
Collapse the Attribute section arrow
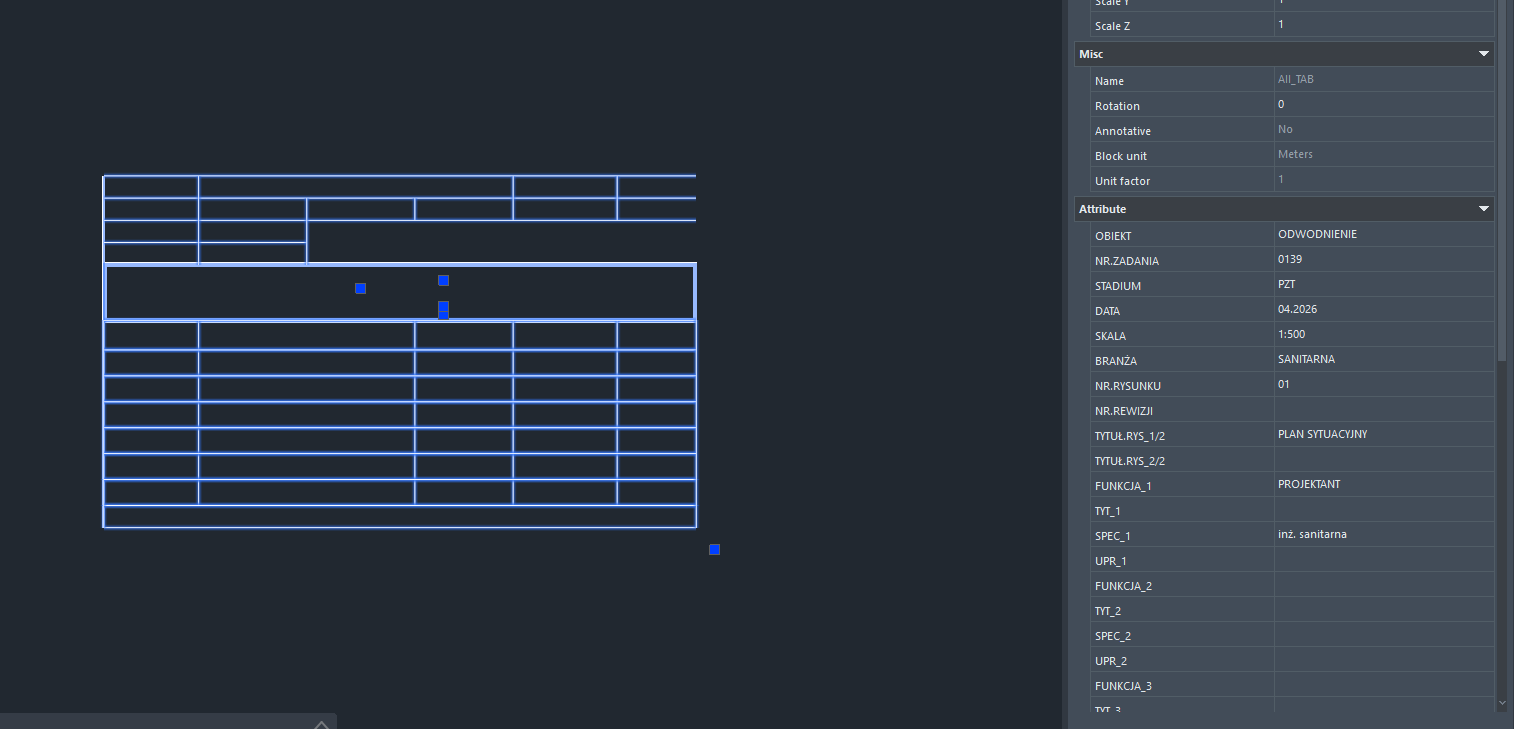point(1483,209)
